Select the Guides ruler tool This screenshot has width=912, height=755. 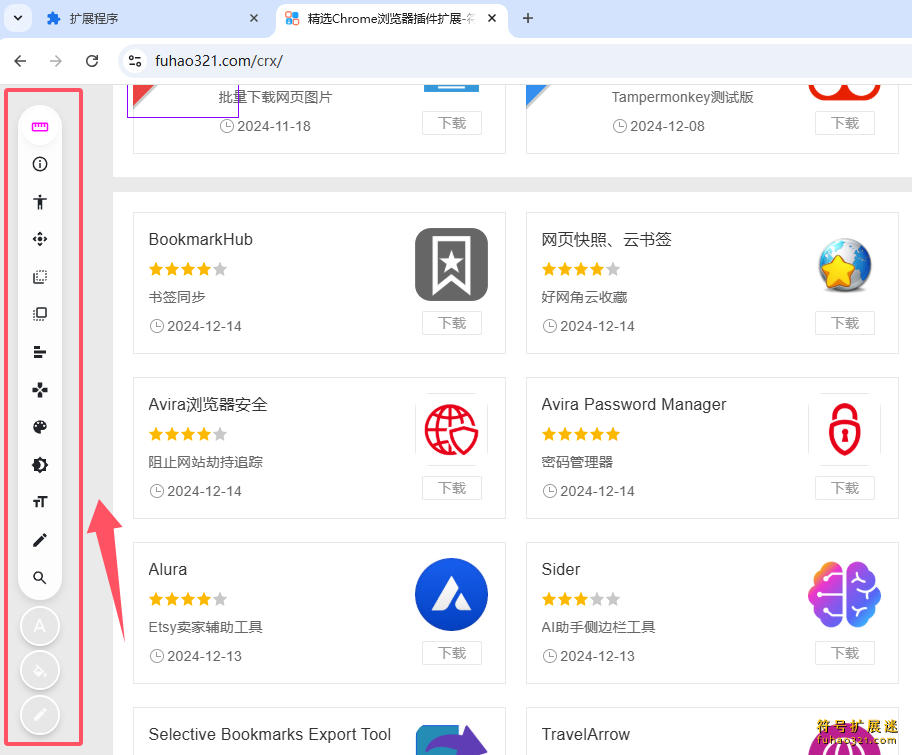[x=40, y=127]
